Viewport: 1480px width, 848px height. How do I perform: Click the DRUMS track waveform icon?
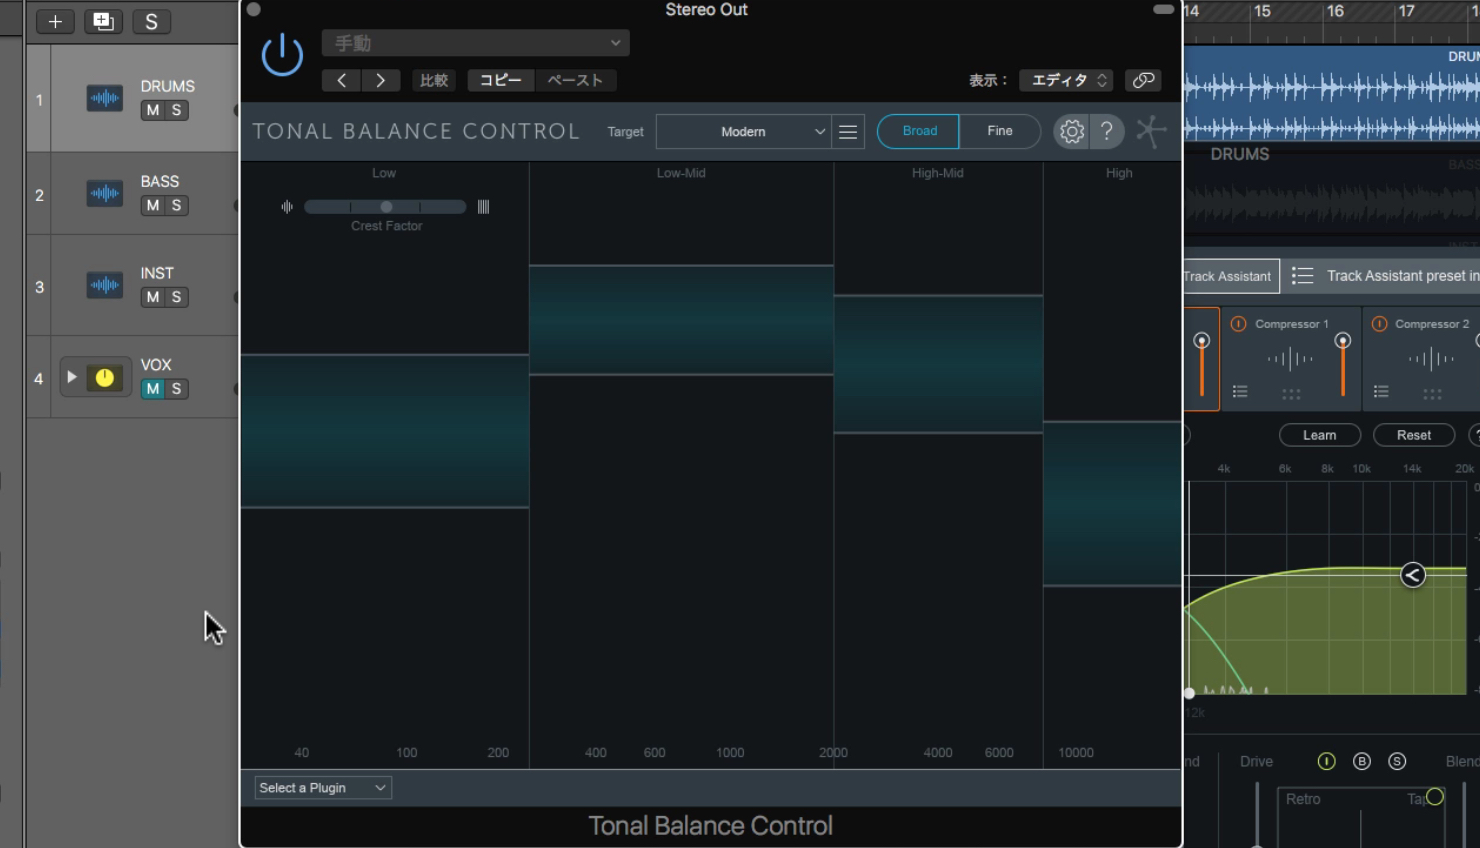click(104, 98)
